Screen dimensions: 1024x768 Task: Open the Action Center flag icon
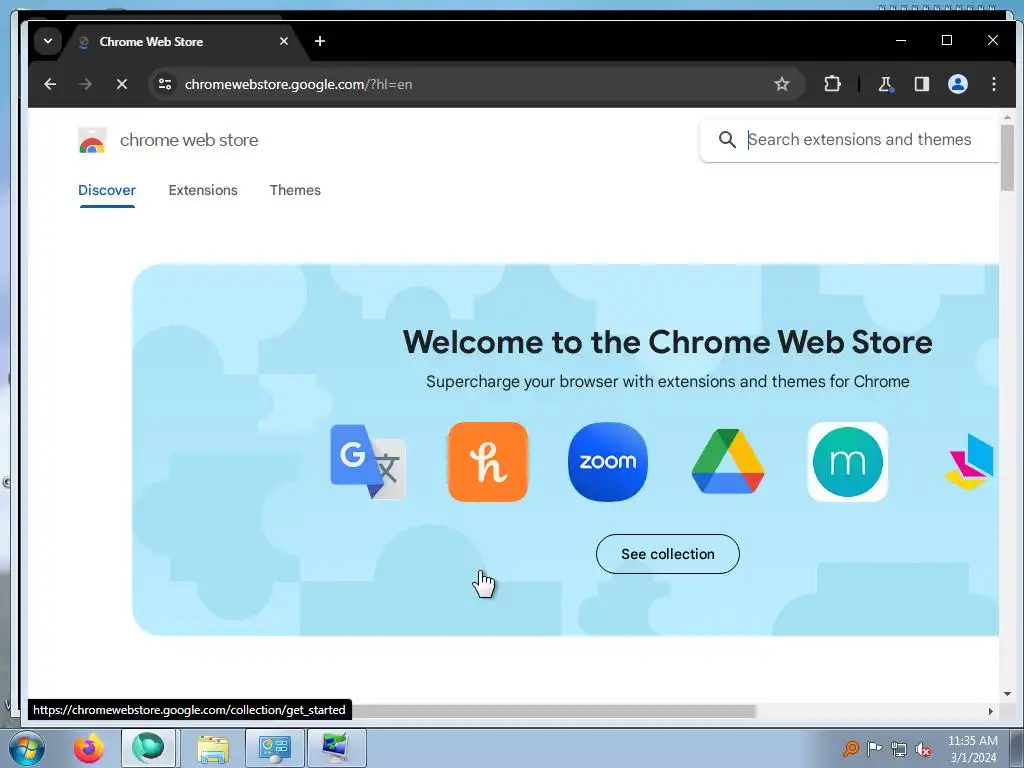(874, 749)
